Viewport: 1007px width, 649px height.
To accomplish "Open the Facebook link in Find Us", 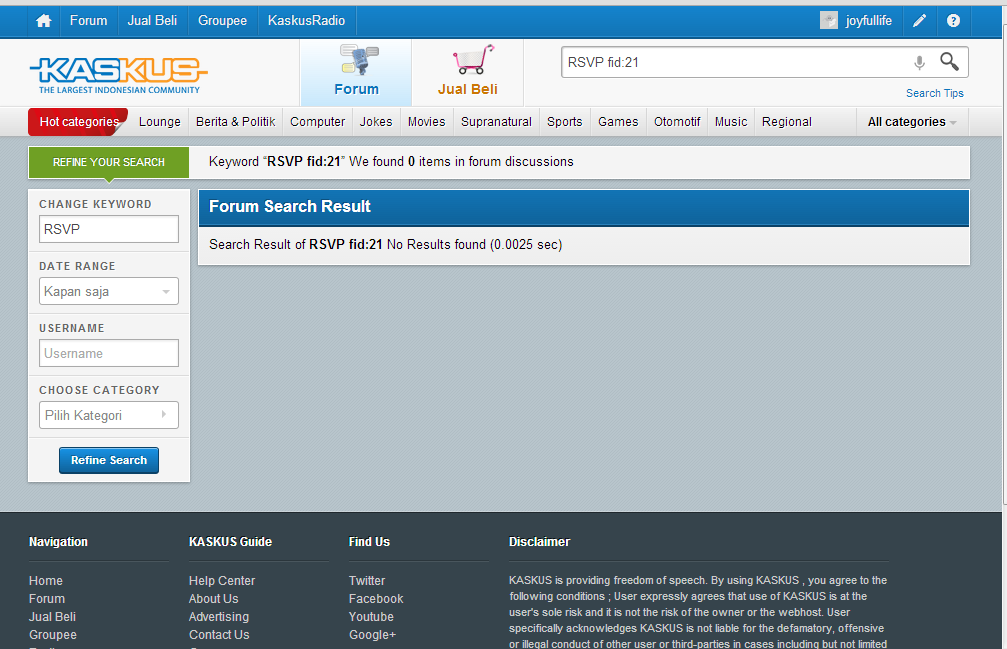I will [x=376, y=598].
